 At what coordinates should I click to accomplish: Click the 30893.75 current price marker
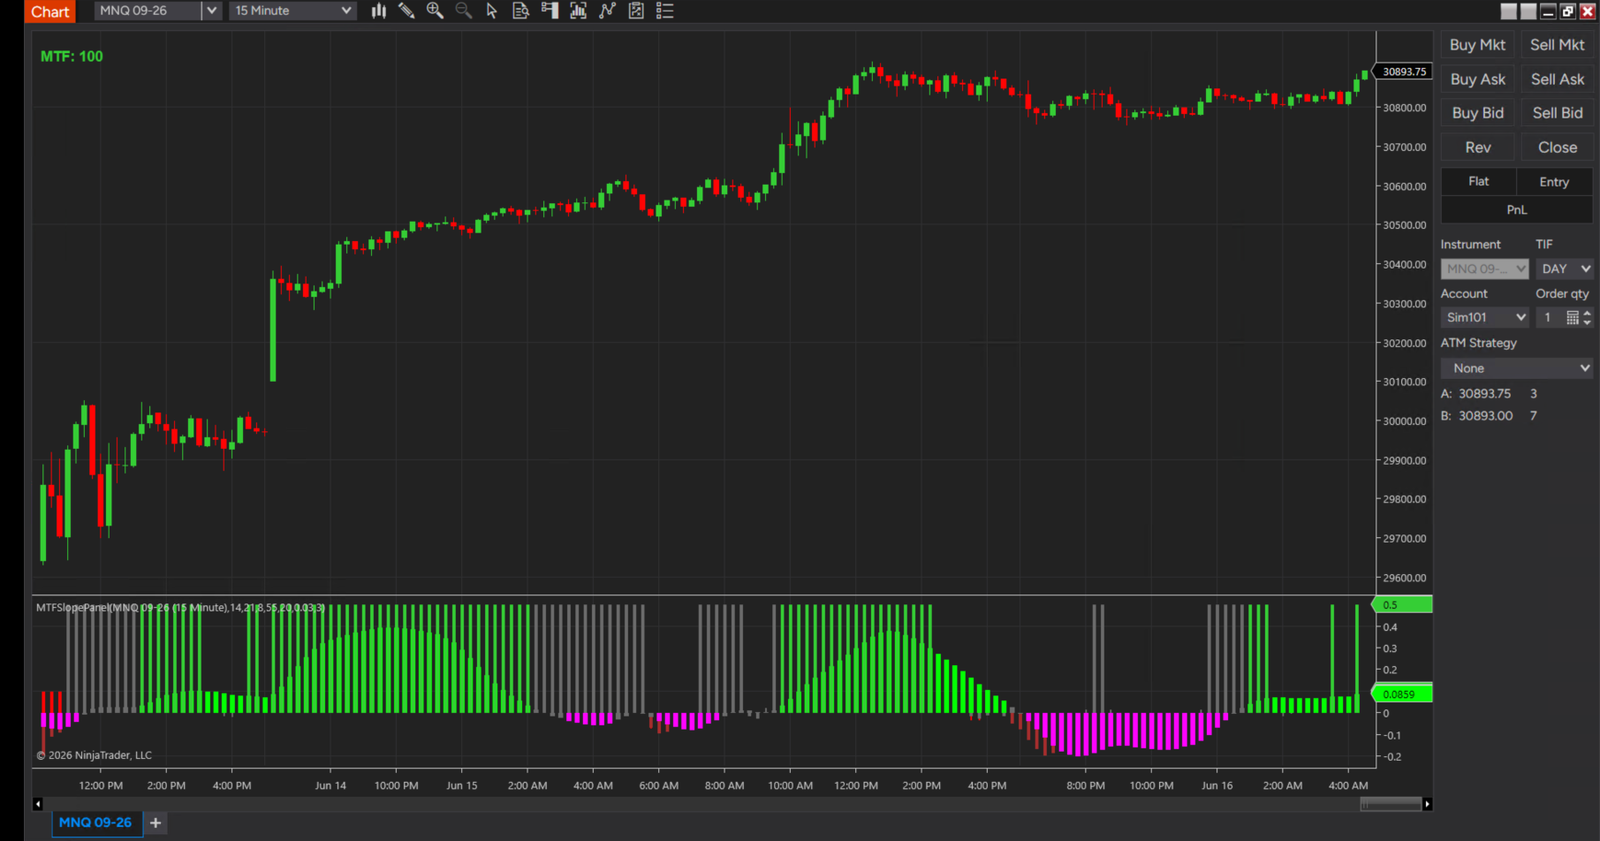point(1404,72)
